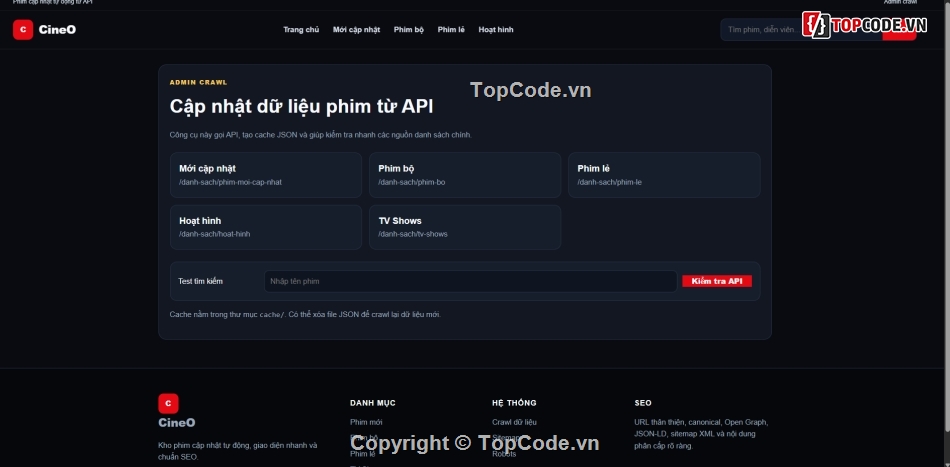Open Phim mới link in footer

(366, 422)
